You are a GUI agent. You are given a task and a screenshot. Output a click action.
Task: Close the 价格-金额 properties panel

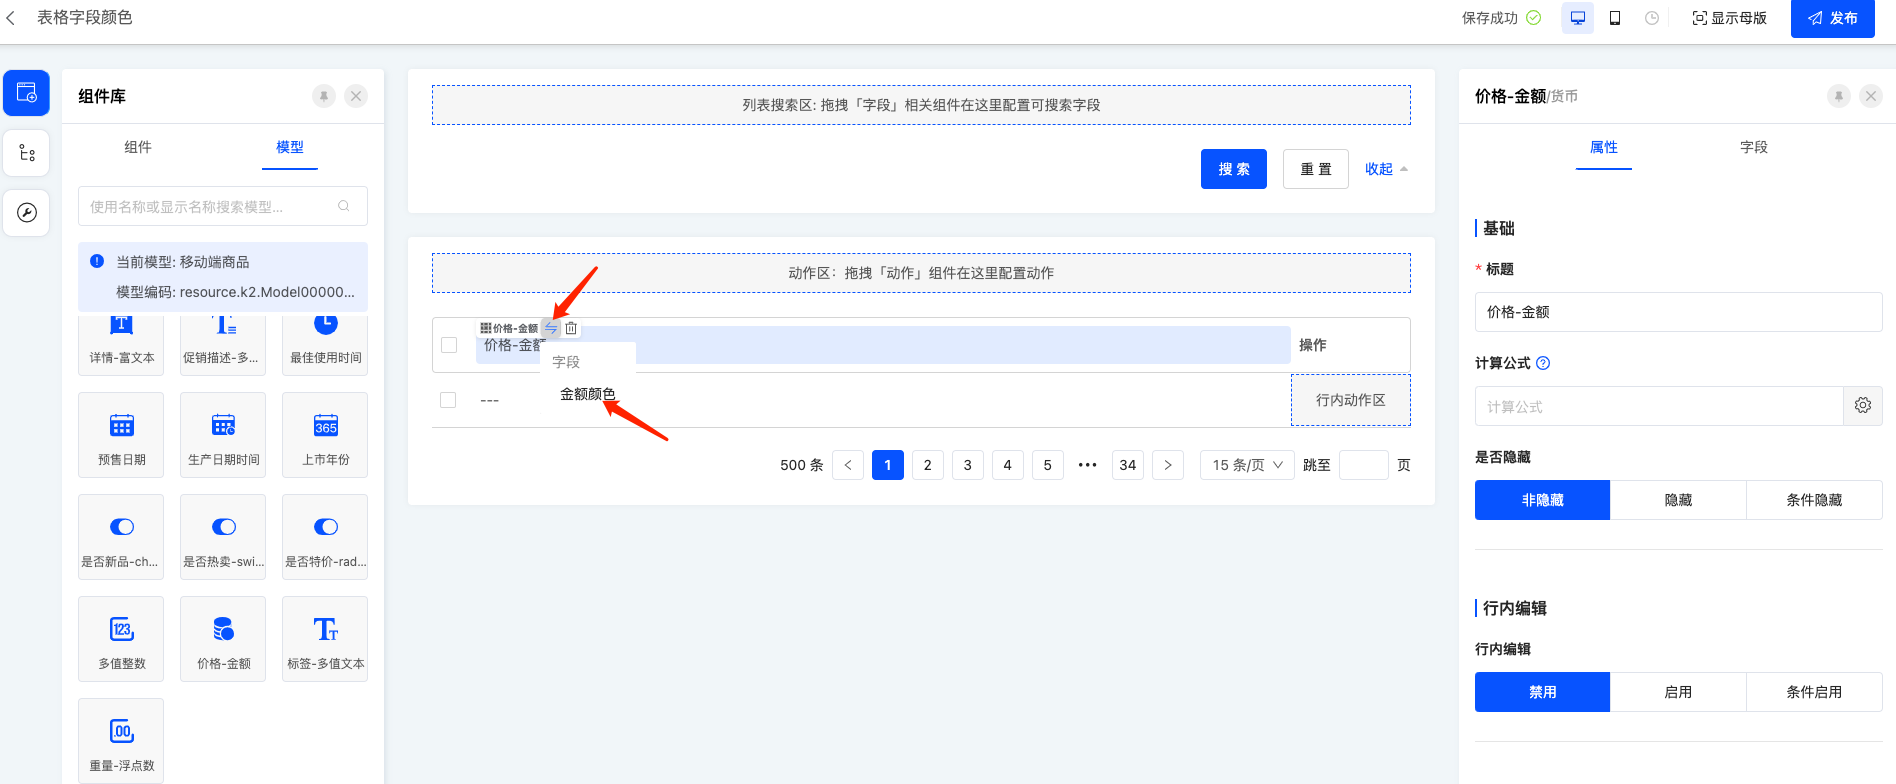coord(1871,96)
